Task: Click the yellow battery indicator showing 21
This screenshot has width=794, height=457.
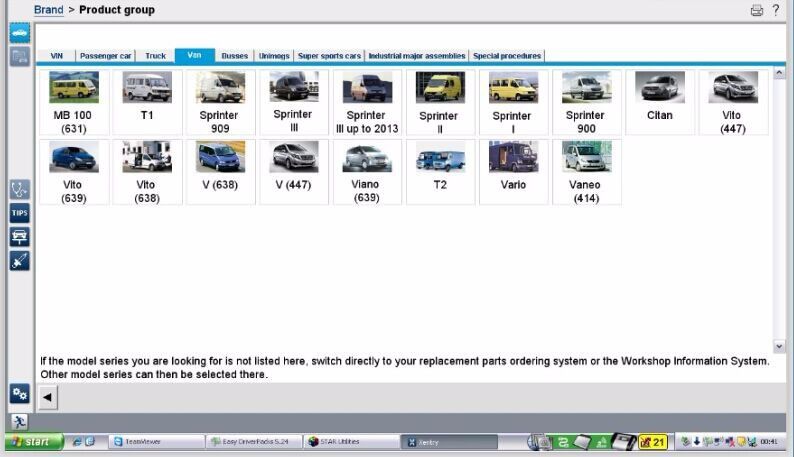Action: pos(653,441)
